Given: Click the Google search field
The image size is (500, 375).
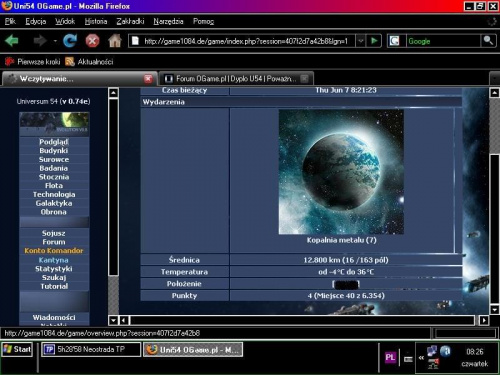Looking at the screenshot, I should pos(443,41).
